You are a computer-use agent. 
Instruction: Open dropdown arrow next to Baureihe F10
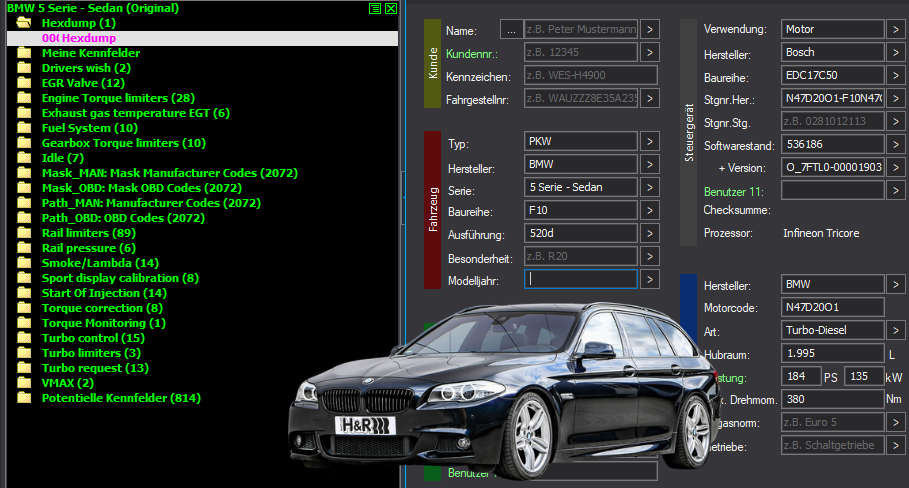650,210
